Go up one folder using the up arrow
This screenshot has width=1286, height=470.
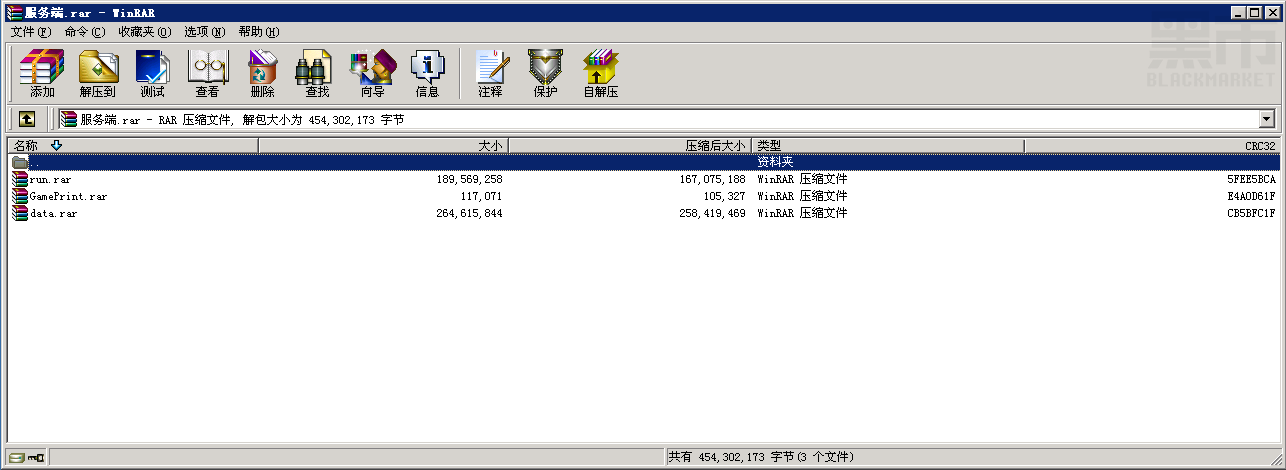[27, 119]
